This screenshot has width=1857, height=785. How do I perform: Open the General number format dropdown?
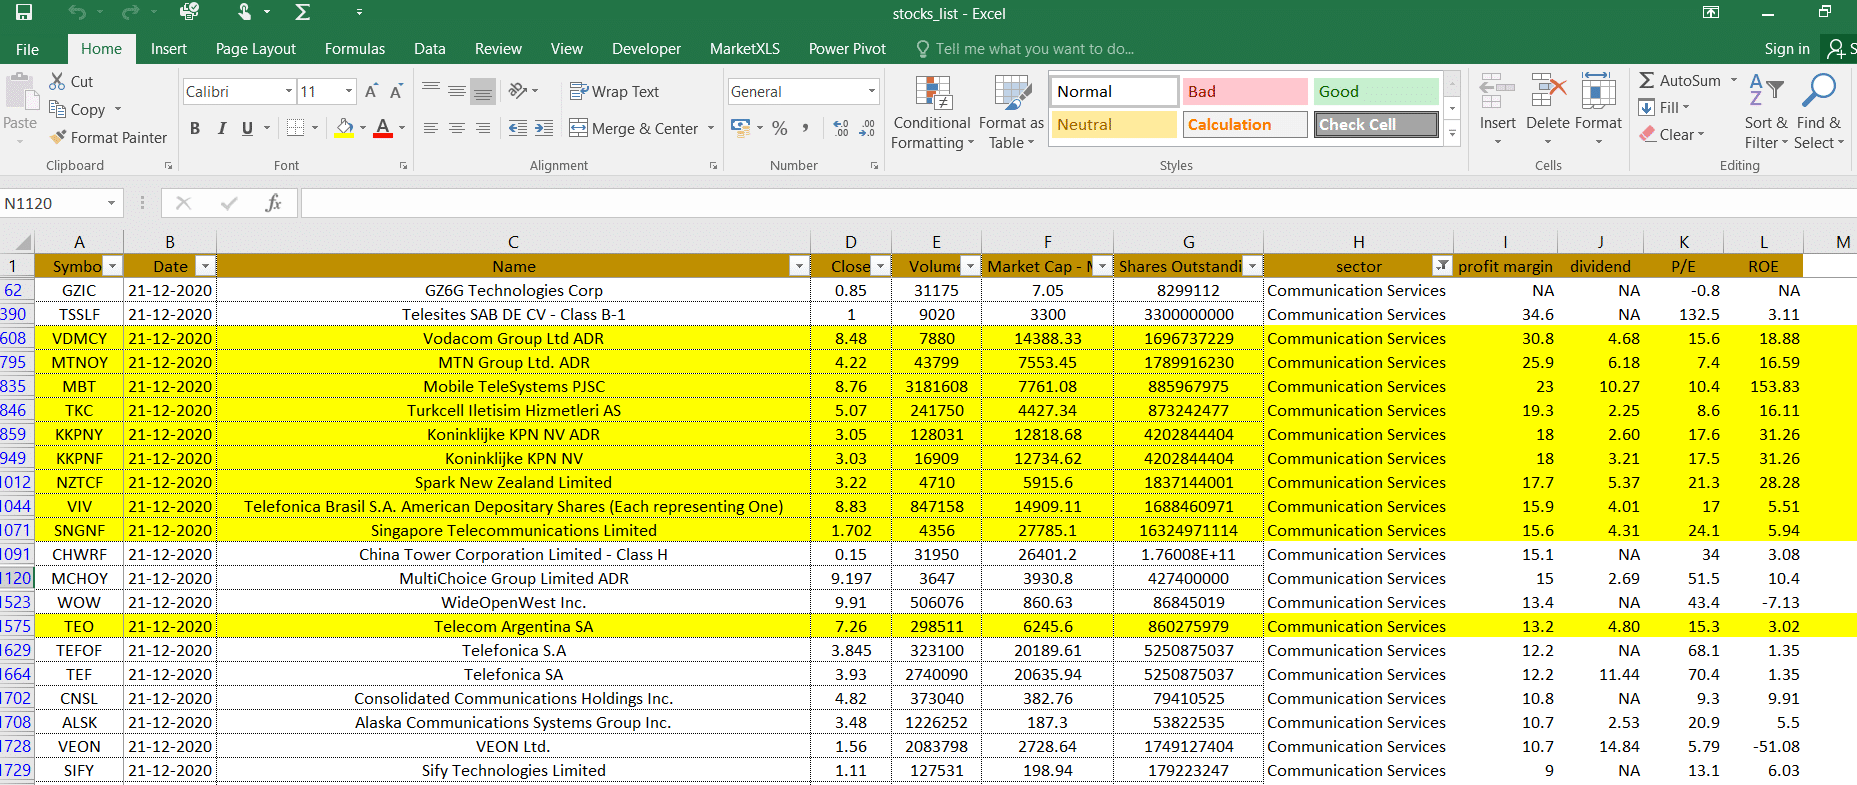[872, 91]
